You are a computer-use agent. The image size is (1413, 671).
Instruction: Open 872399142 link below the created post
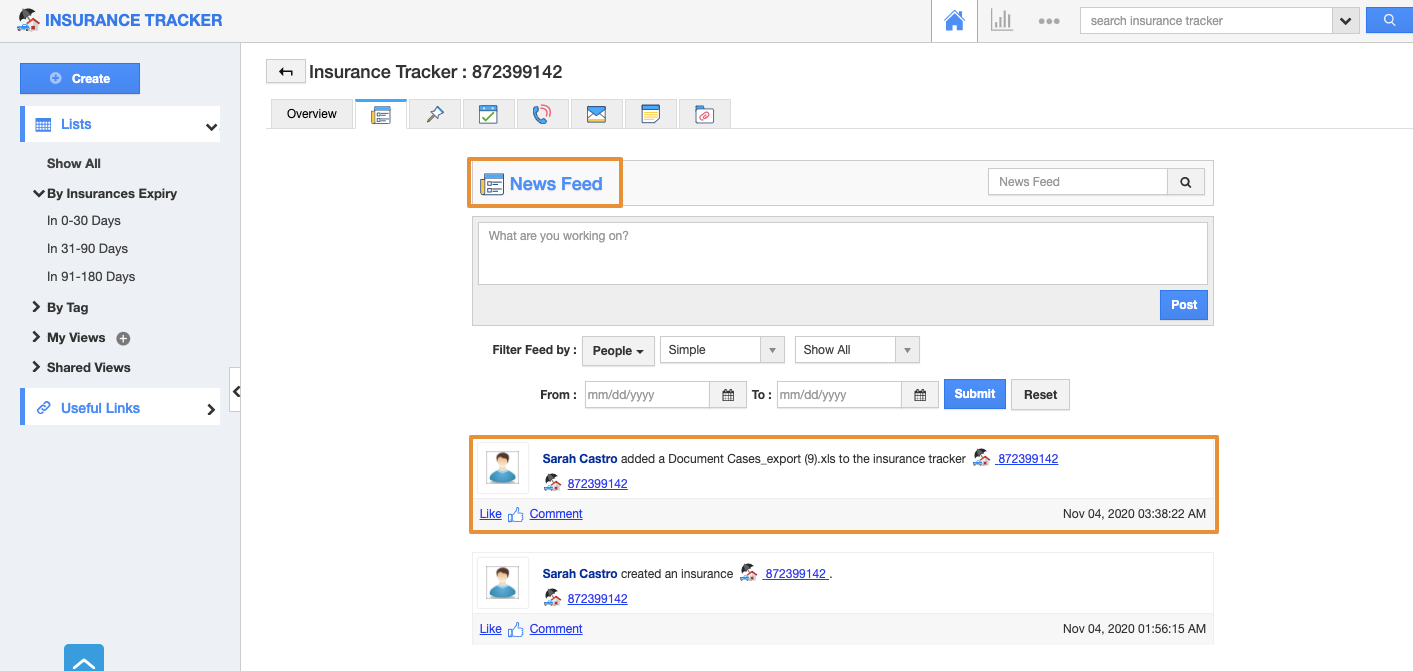click(x=597, y=599)
